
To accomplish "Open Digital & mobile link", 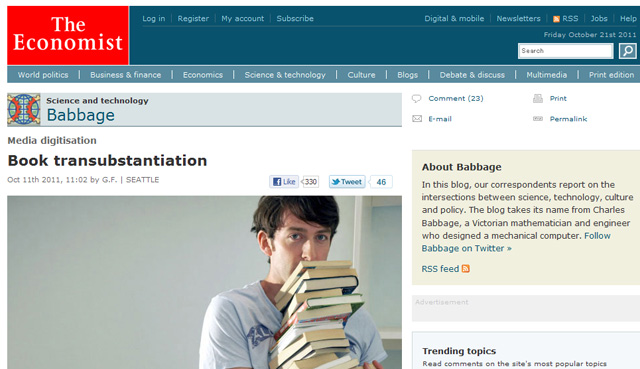I will point(454,18).
